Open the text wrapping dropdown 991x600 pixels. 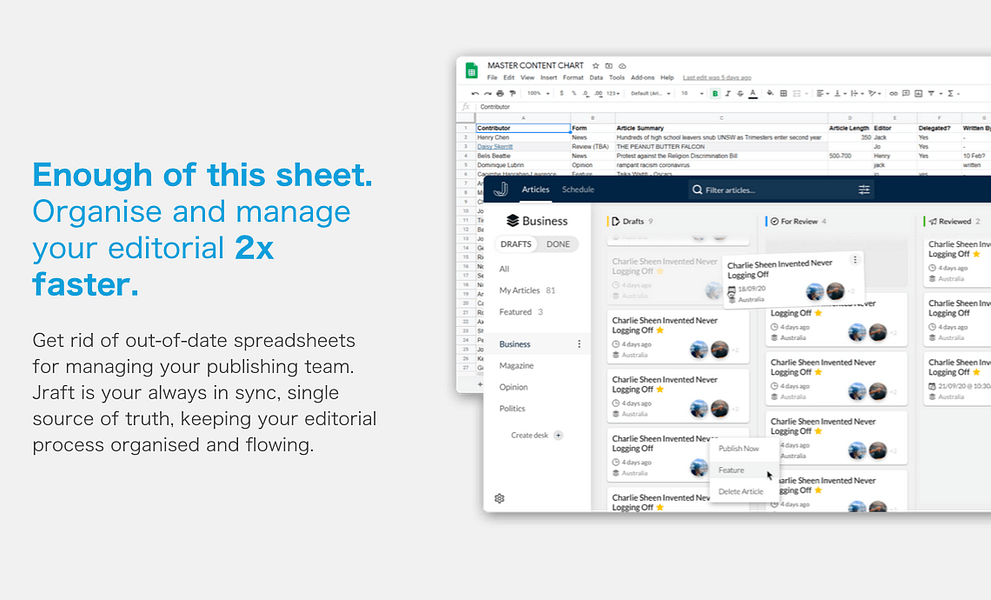point(857,94)
